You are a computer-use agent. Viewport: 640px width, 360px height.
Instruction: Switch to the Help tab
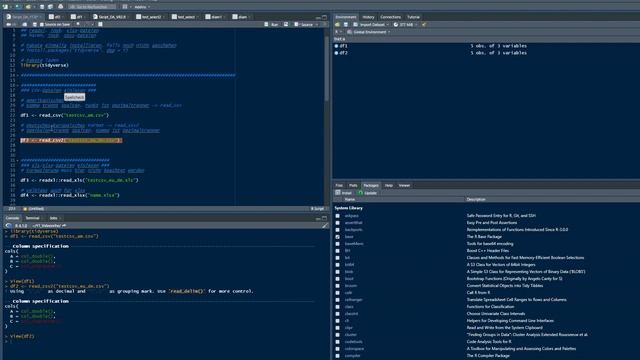coord(389,185)
